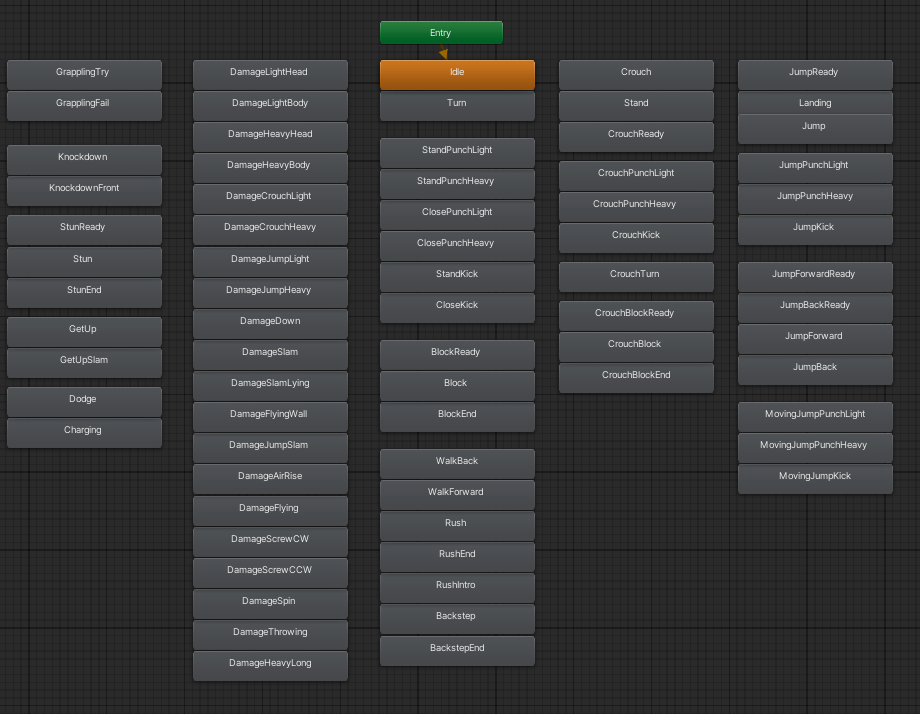Select the CrouchTurn state node
The image size is (920, 714).
click(x=636, y=275)
